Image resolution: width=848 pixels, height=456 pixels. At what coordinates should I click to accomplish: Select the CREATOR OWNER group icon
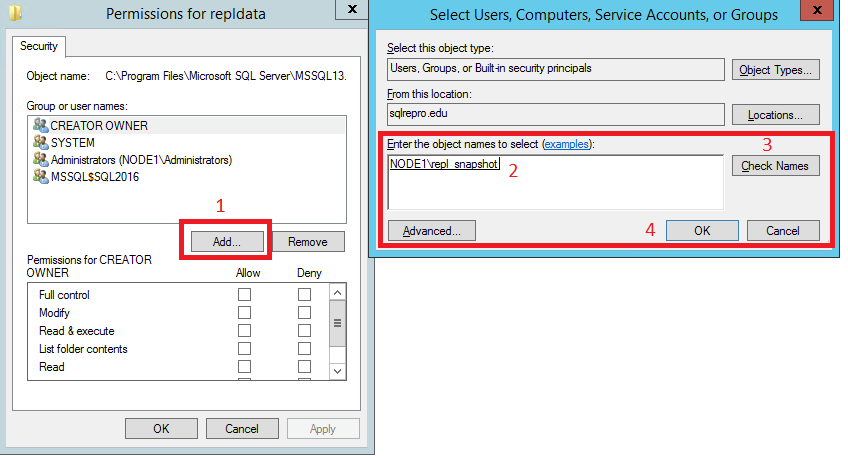coord(41,125)
